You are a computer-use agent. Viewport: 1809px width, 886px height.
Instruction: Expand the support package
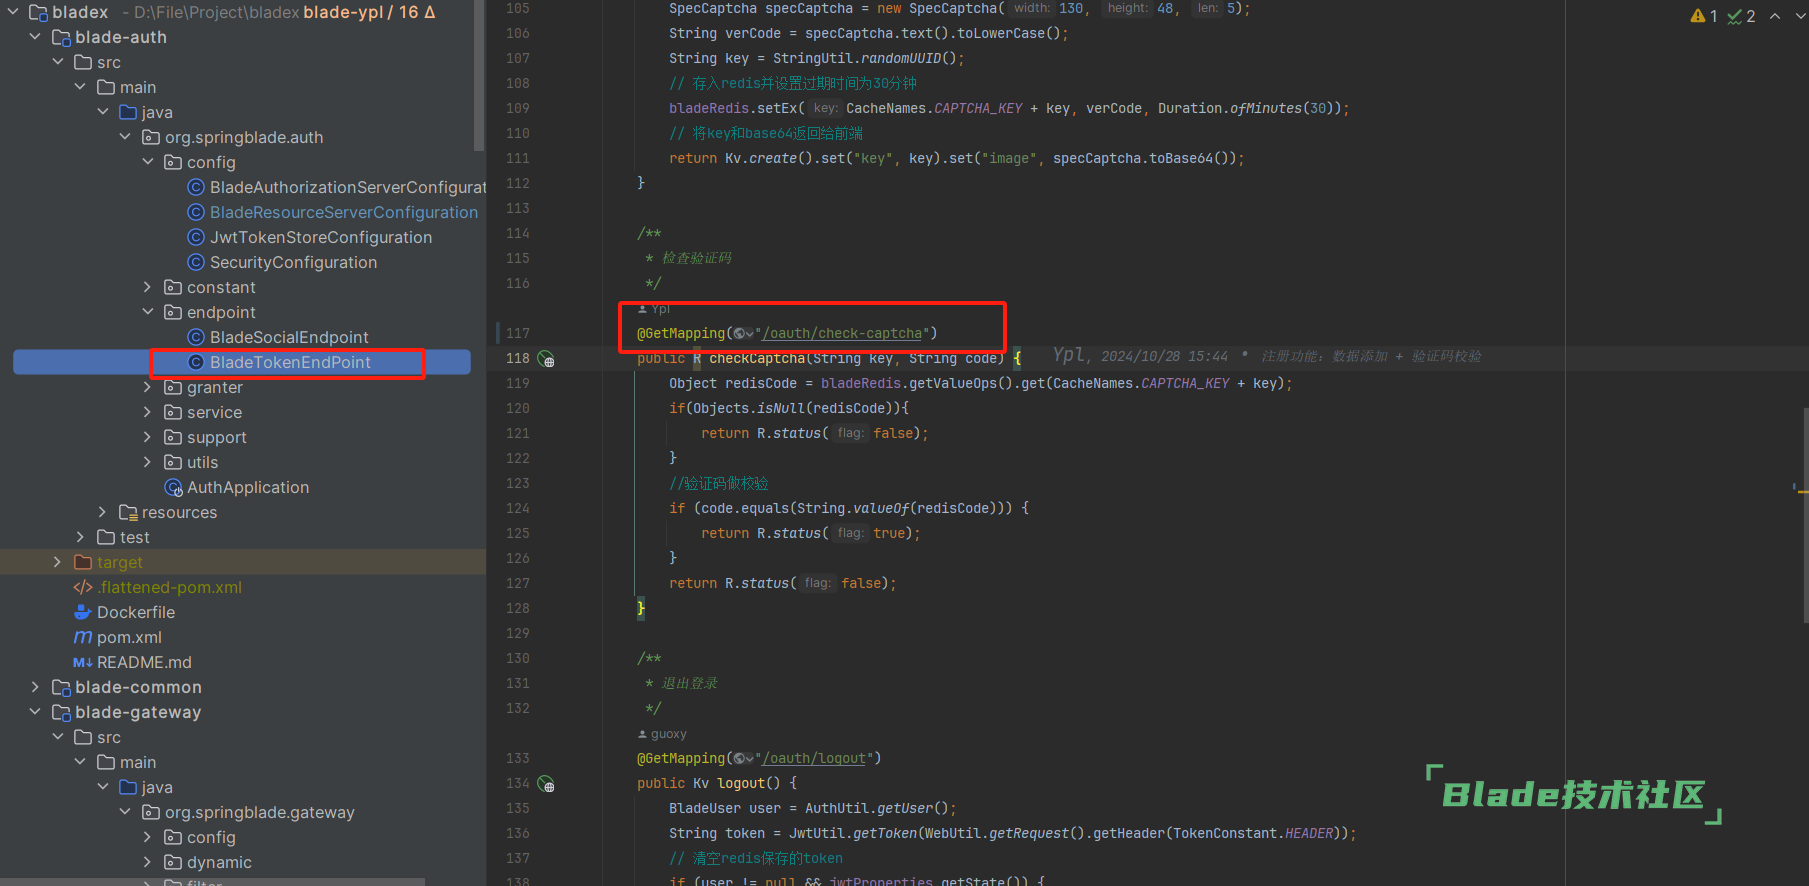click(148, 437)
